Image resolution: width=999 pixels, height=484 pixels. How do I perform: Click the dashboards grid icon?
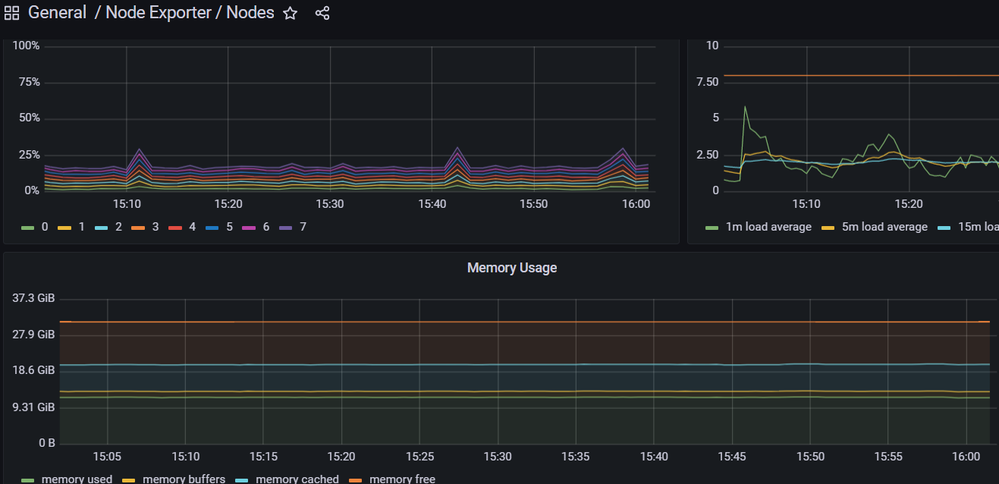coord(12,14)
